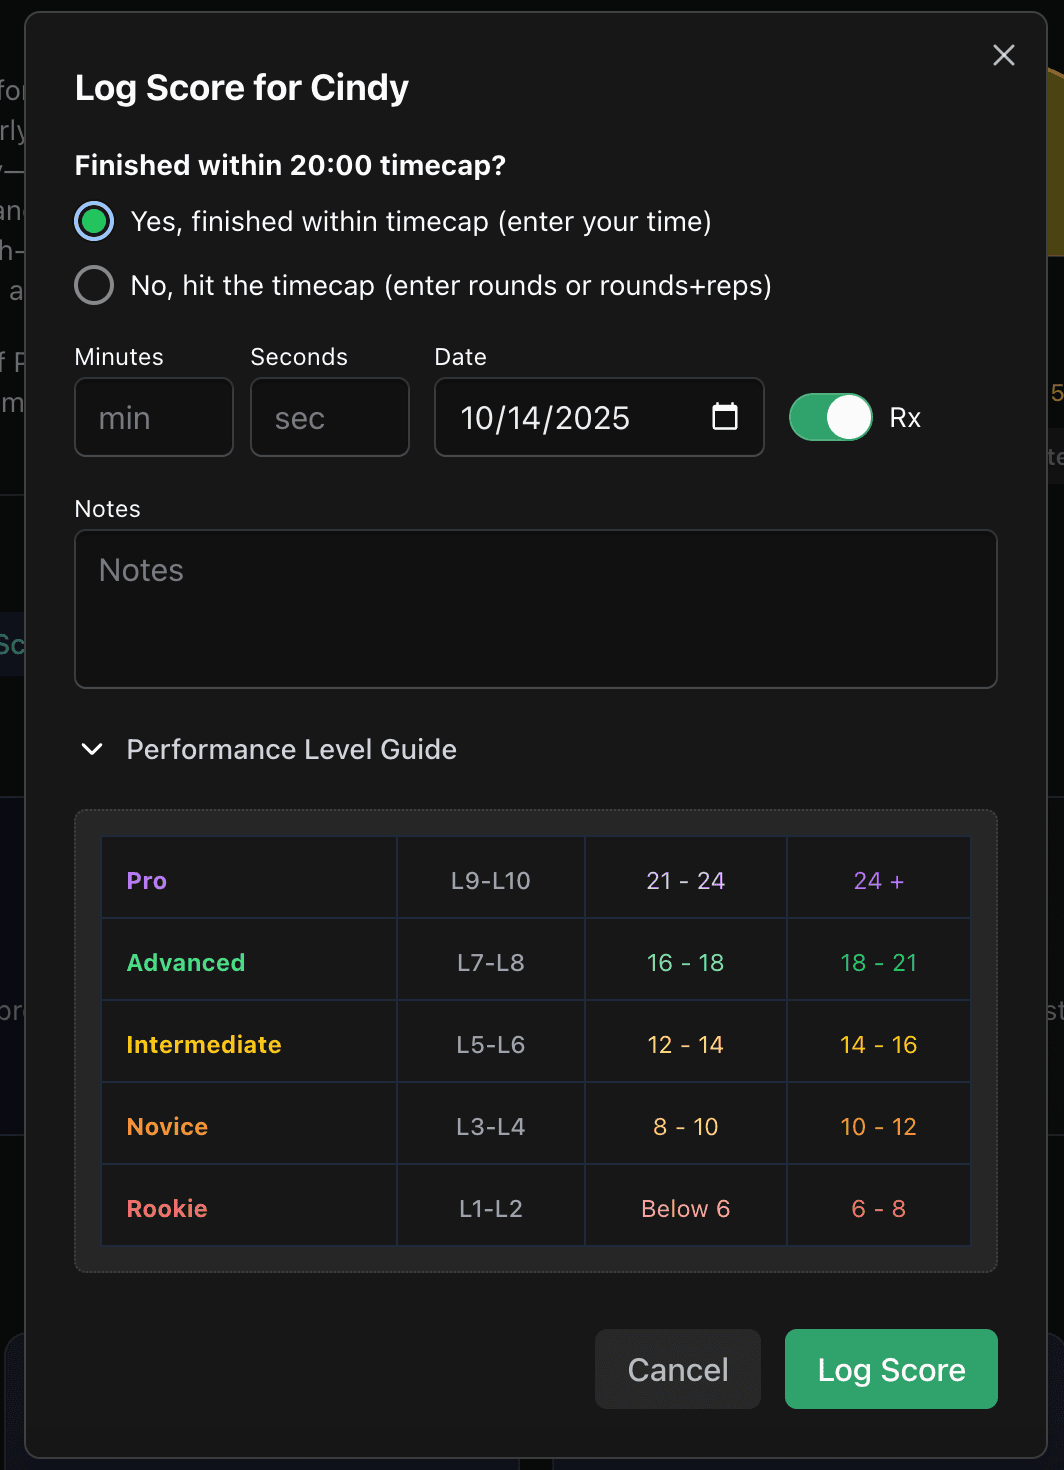This screenshot has width=1064, height=1470.
Task: Select the Advanced level label
Action: (185, 962)
